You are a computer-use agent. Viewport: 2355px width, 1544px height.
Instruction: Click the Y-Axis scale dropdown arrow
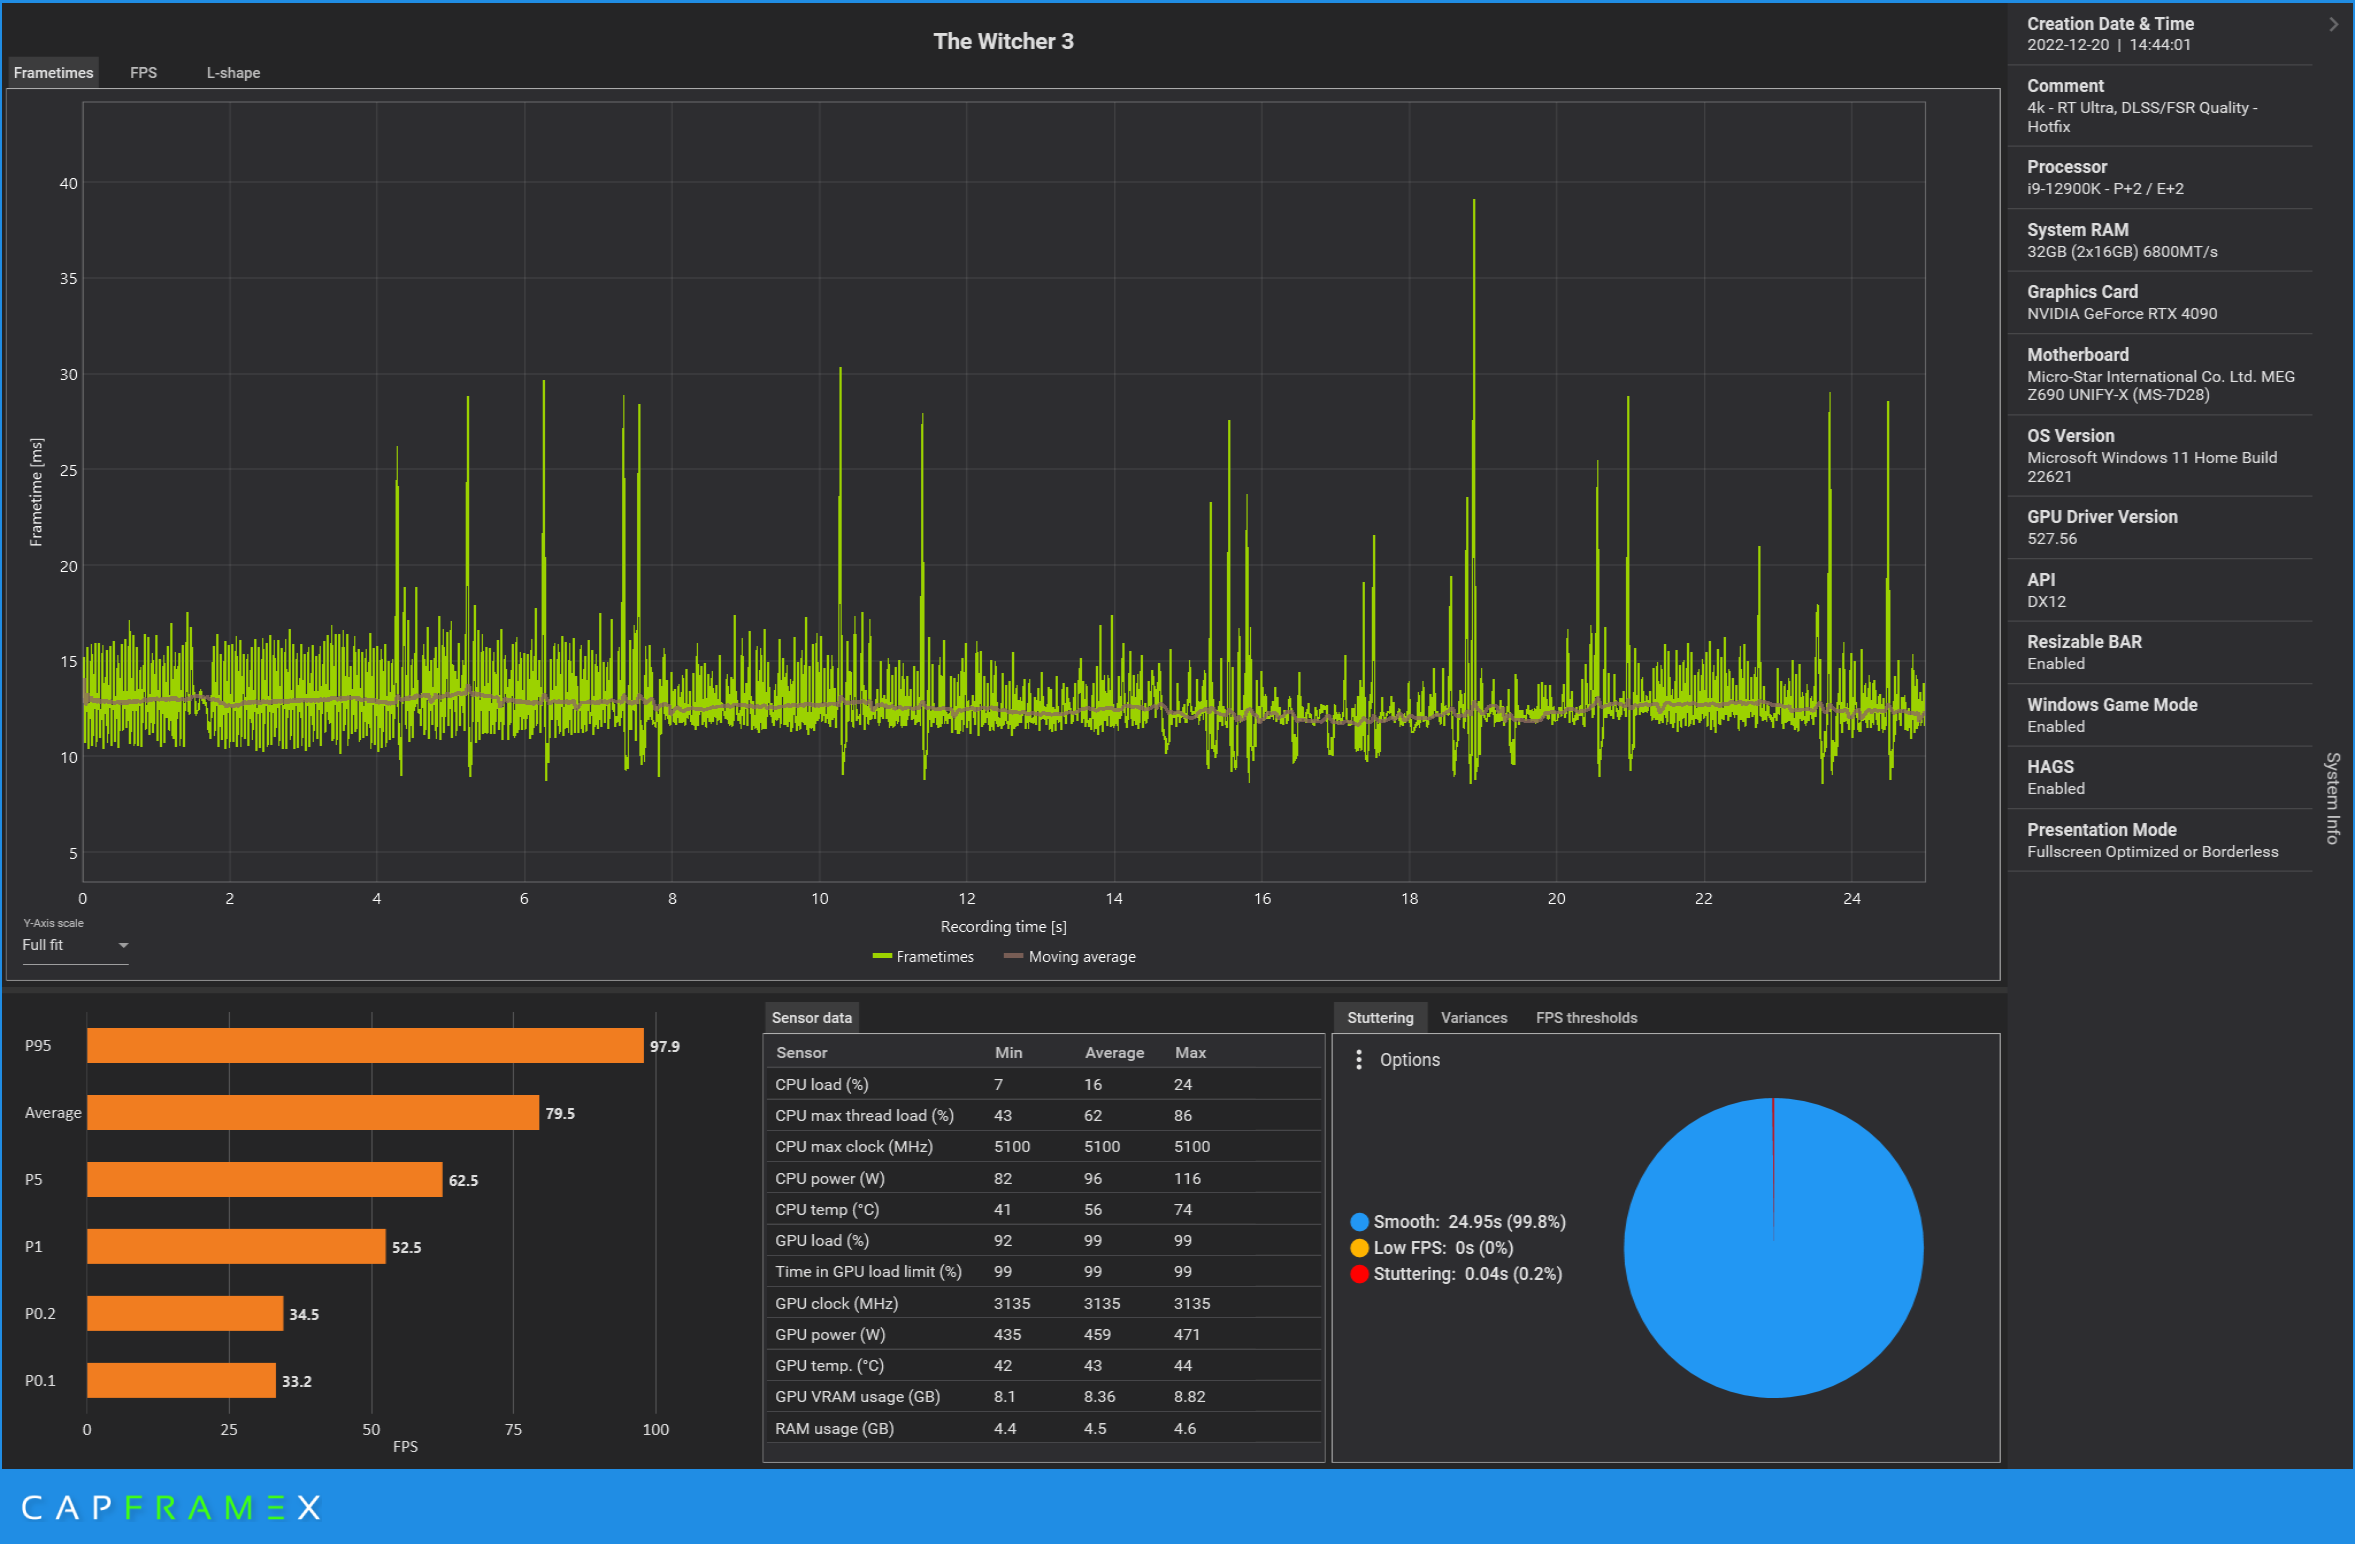(123, 945)
